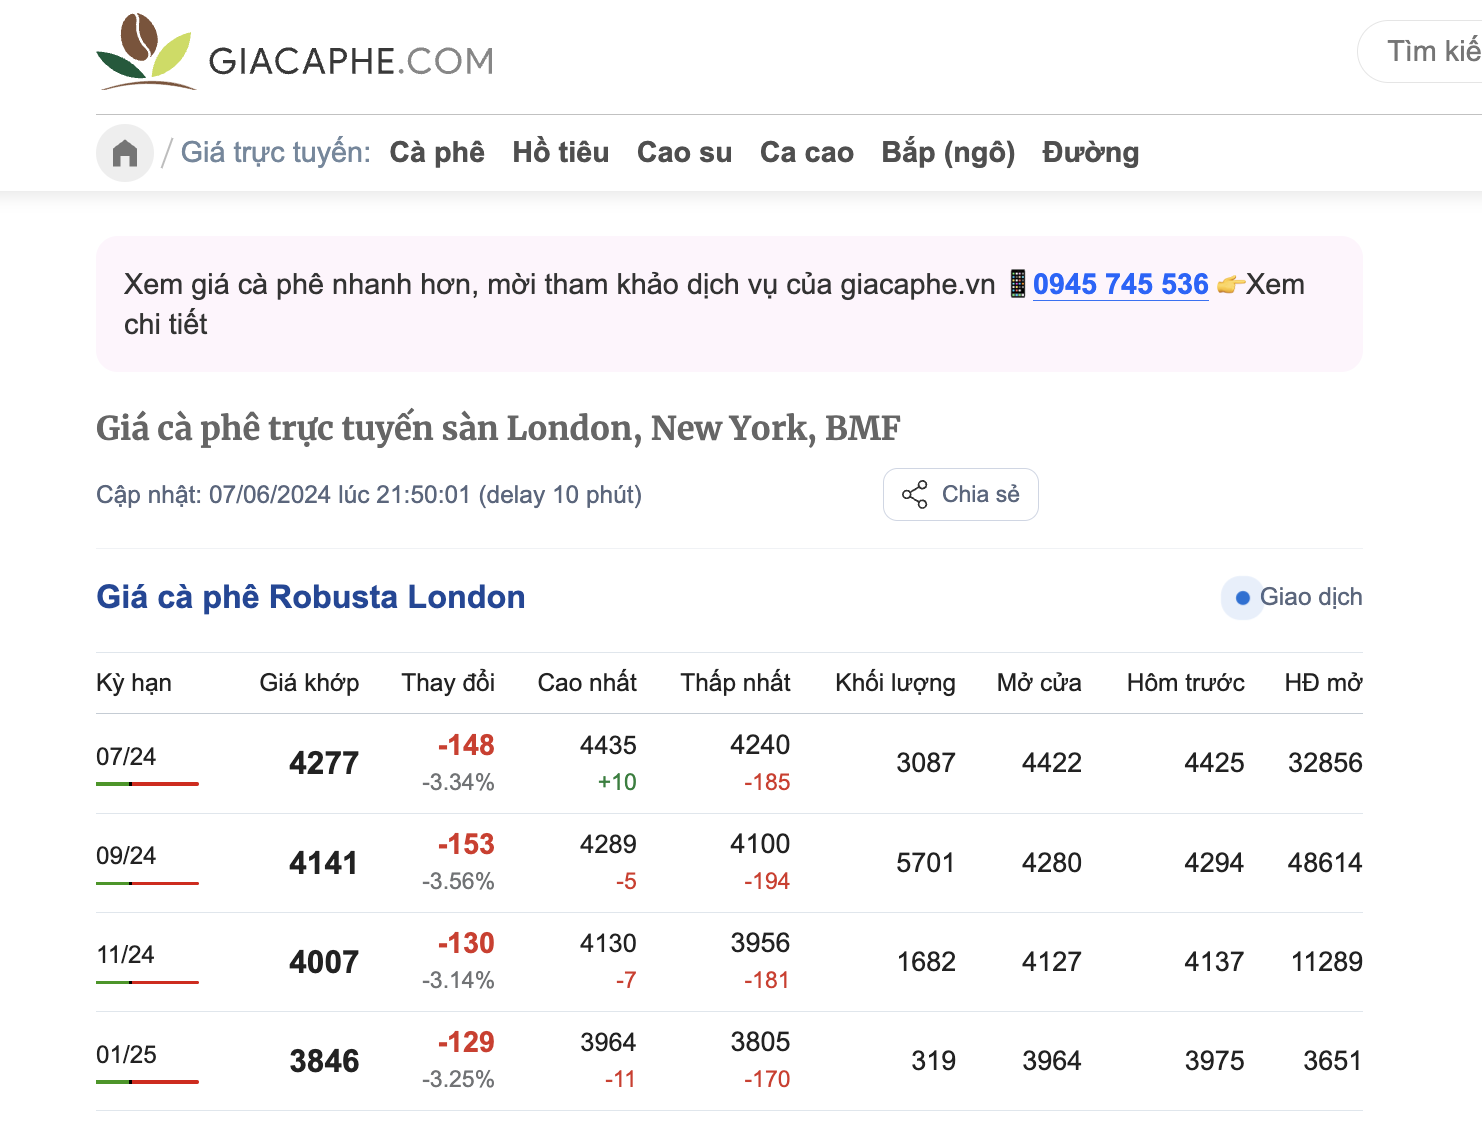The height and width of the screenshot is (1136, 1482).
Task: Open the Cao su price menu
Action: [x=685, y=152]
